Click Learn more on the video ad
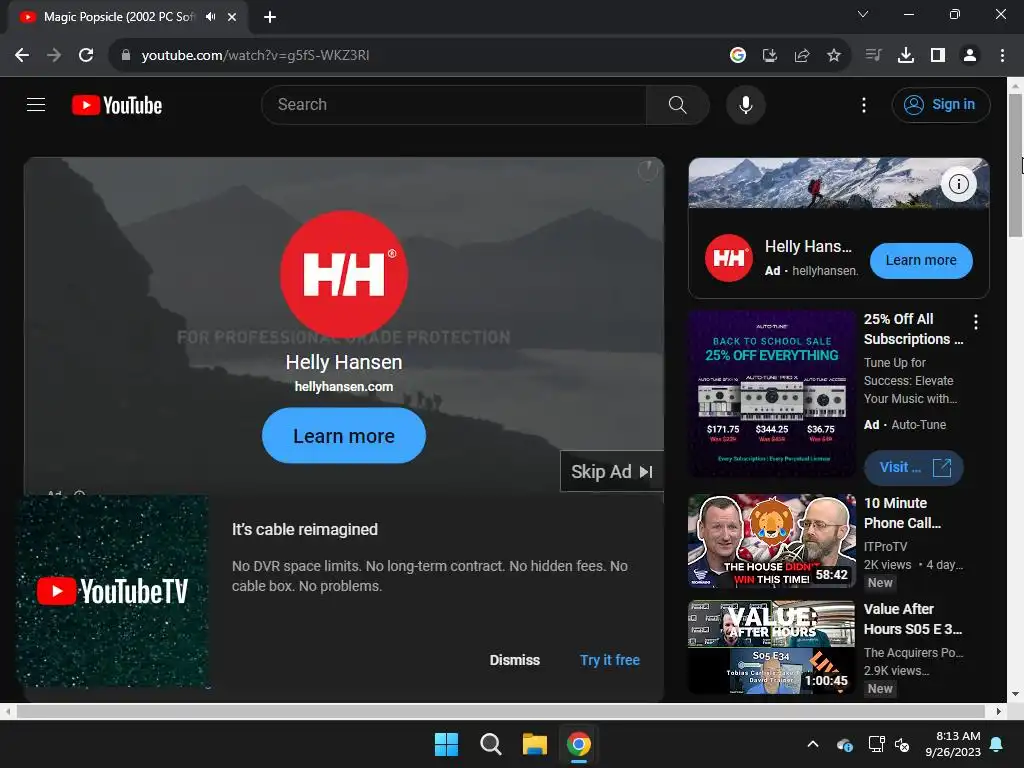This screenshot has height=768, width=1024. click(344, 436)
